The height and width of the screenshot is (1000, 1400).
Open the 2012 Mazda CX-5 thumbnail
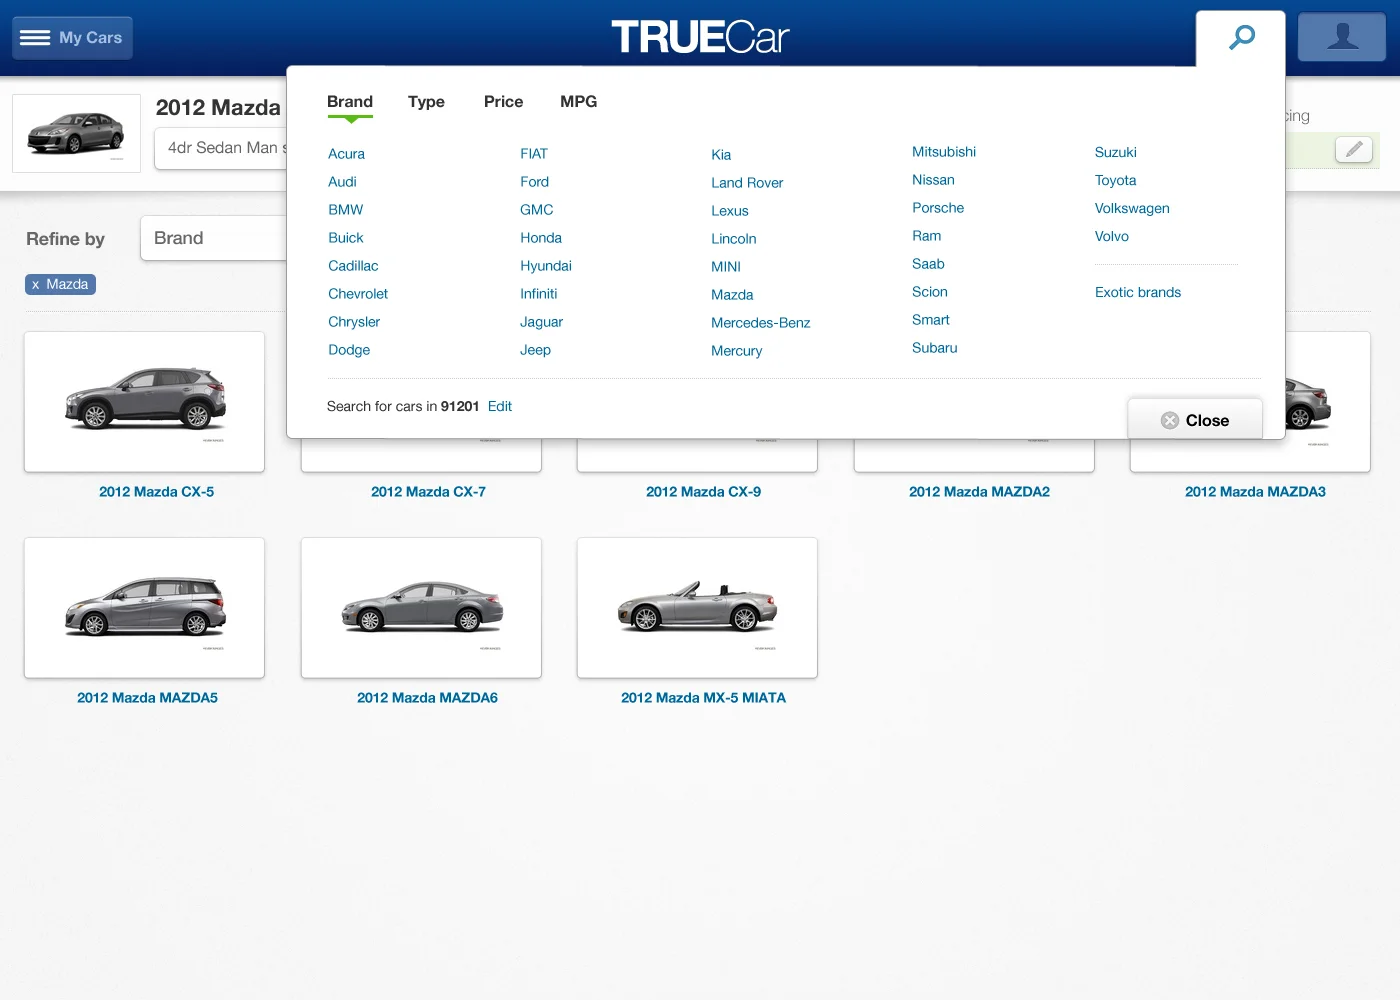point(145,402)
